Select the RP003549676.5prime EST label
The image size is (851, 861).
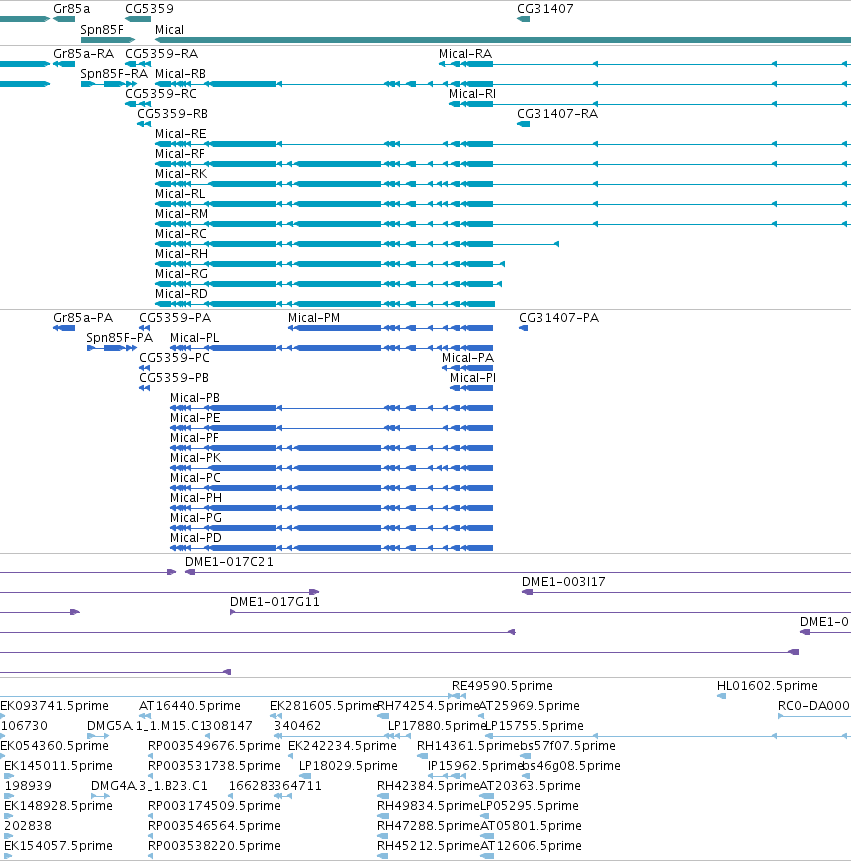[214, 746]
